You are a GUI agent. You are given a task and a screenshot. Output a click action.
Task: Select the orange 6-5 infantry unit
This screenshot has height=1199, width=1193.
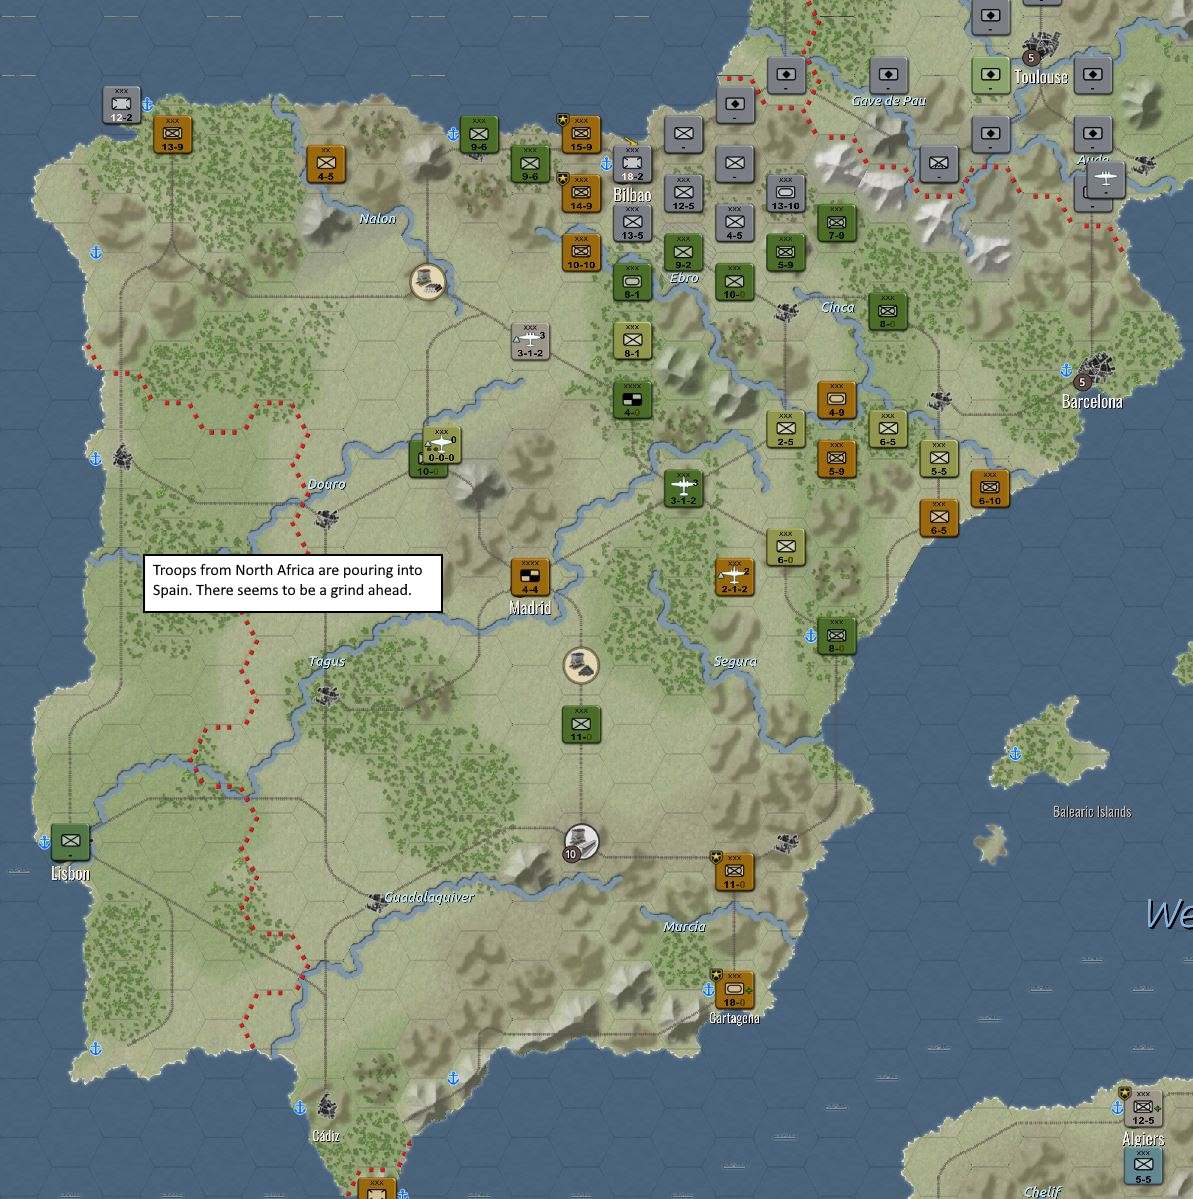[939, 518]
